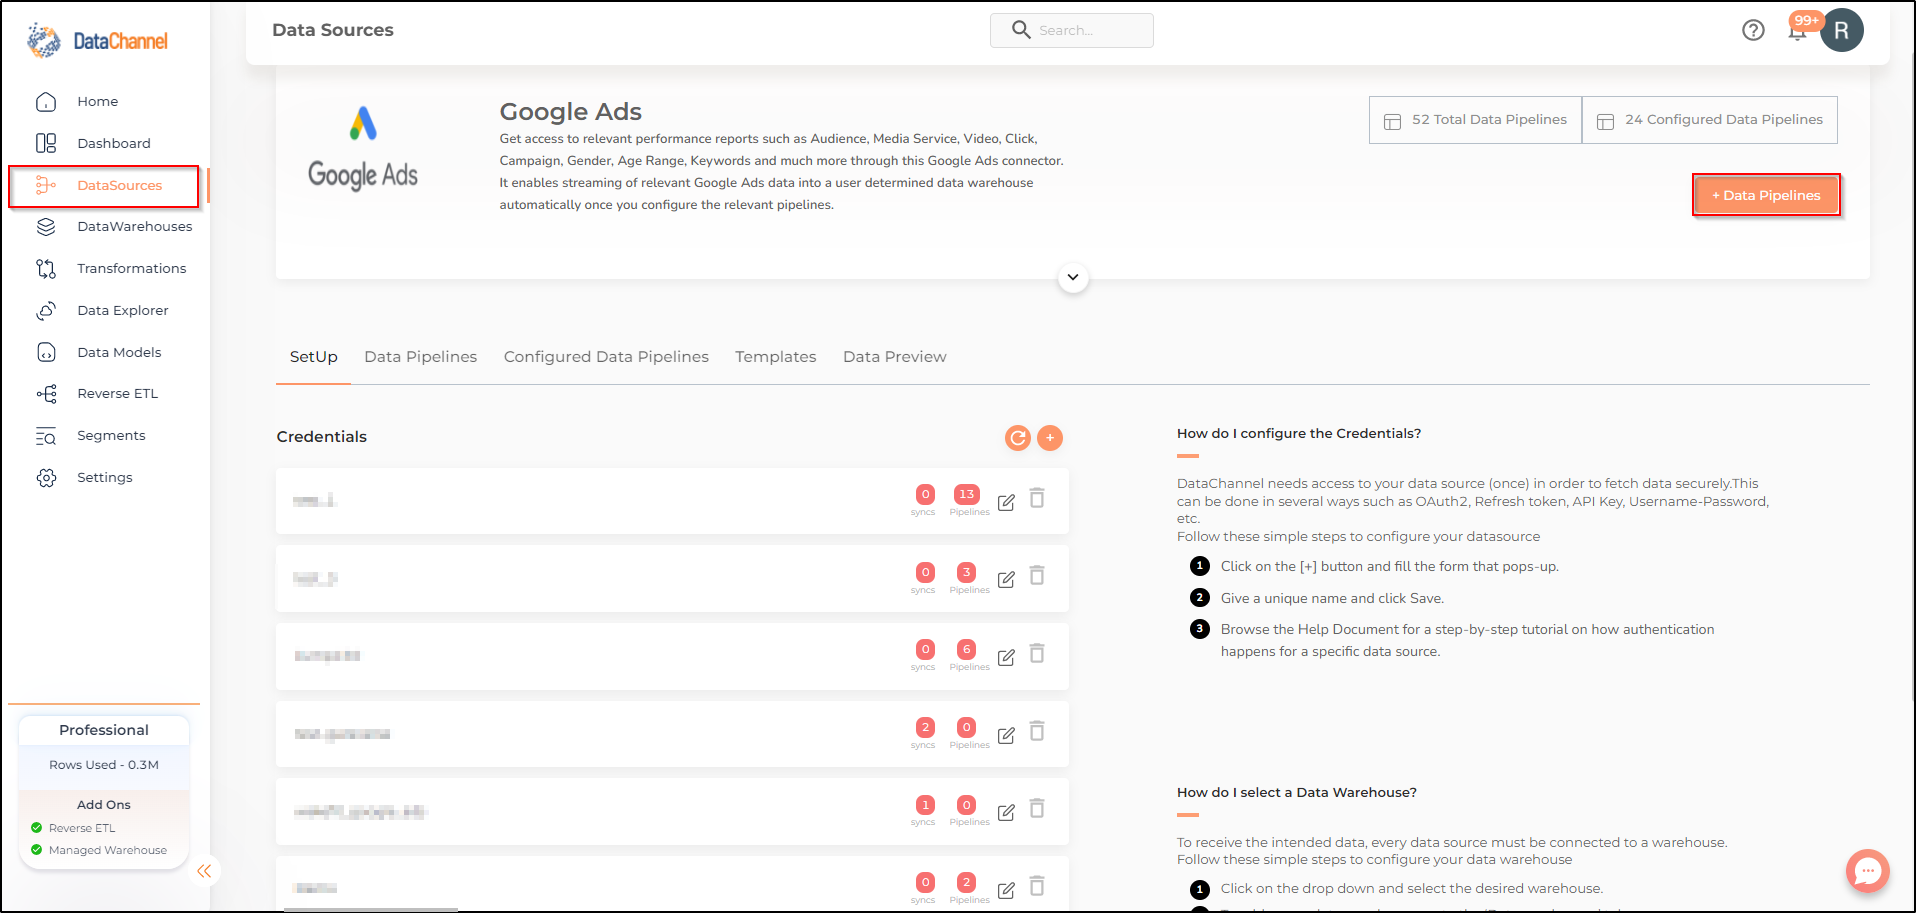1916x913 pixels.
Task: Edit the credential with 1 sync
Action: click(x=1006, y=812)
